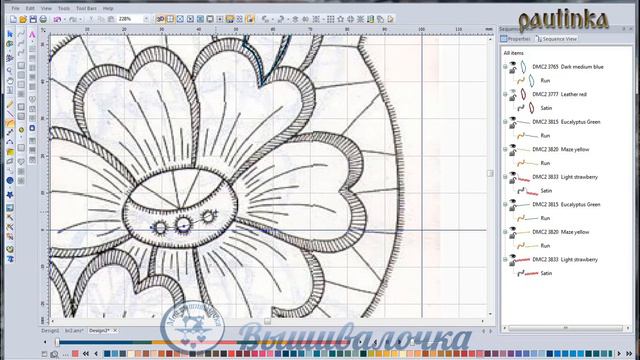The image size is (640, 360).
Task: Switch to the kn2.am* document tab
Action: click(x=74, y=331)
